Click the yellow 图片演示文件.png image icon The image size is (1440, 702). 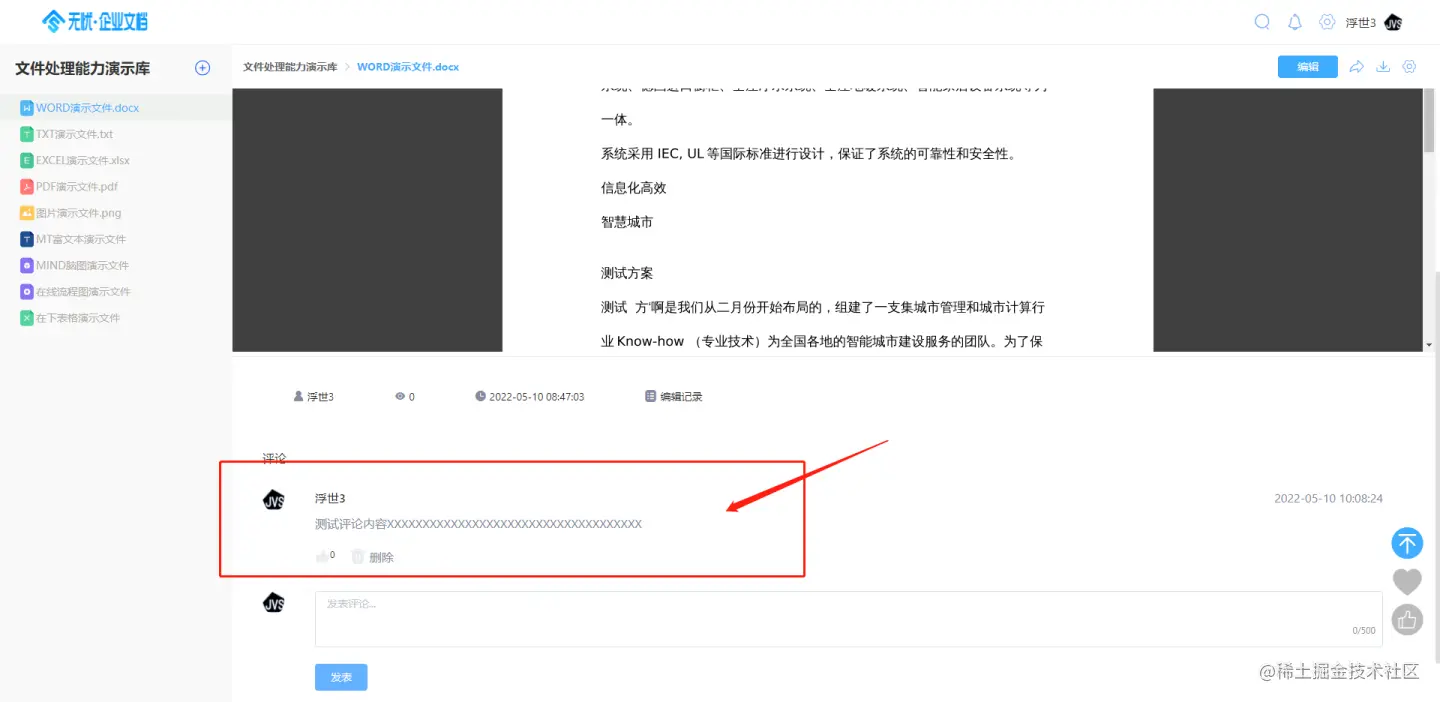pos(27,213)
